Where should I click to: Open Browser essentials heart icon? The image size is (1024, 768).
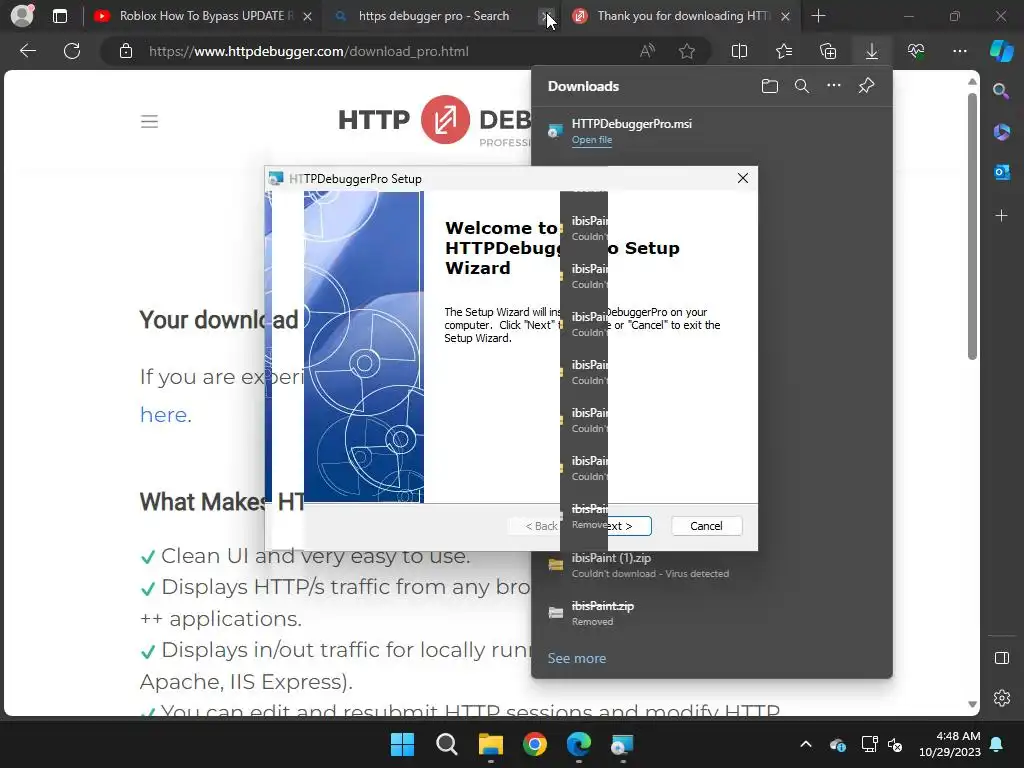coord(916,51)
